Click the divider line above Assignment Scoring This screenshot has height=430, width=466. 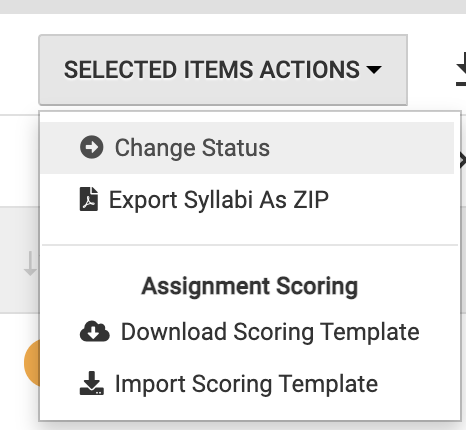(x=250, y=245)
